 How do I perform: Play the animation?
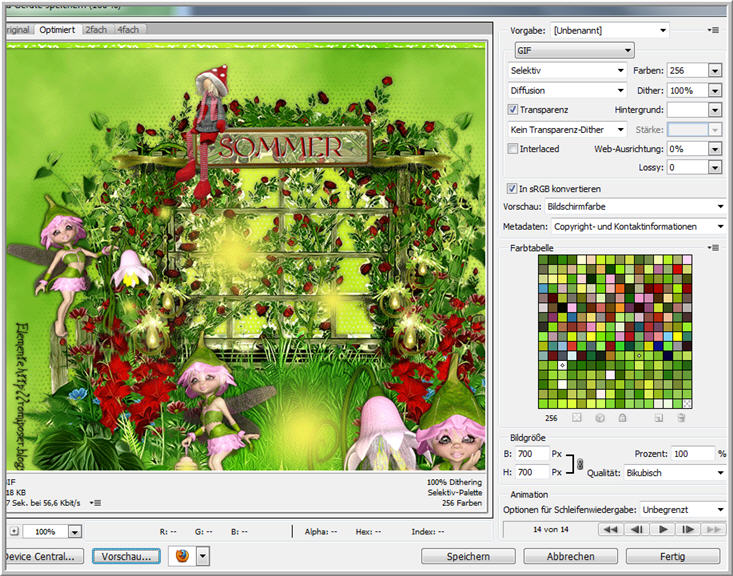tap(662, 529)
